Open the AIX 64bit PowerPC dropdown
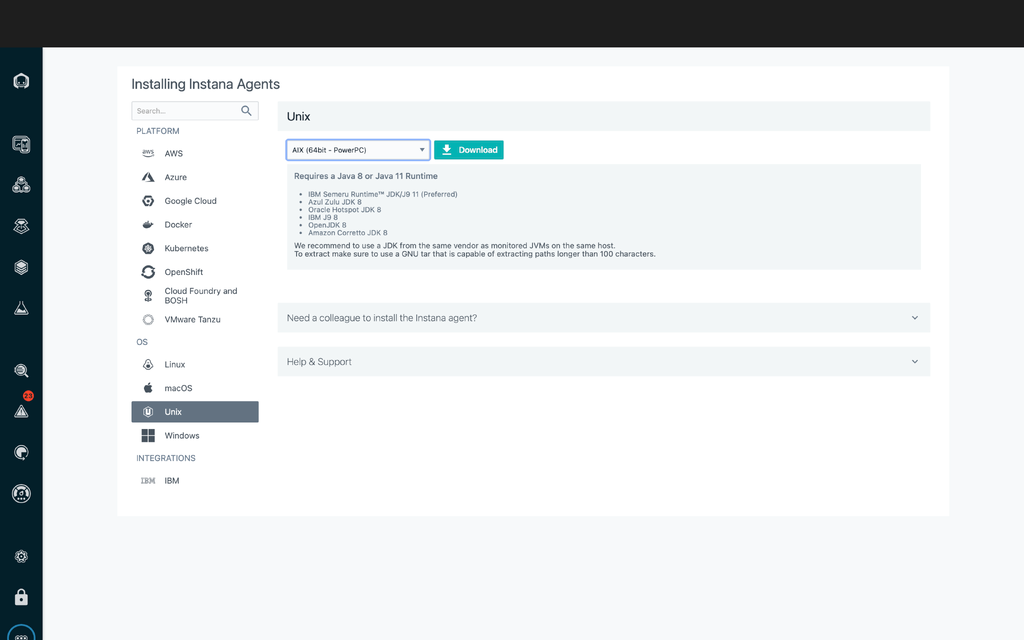The height and width of the screenshot is (640, 1024). 356,148
